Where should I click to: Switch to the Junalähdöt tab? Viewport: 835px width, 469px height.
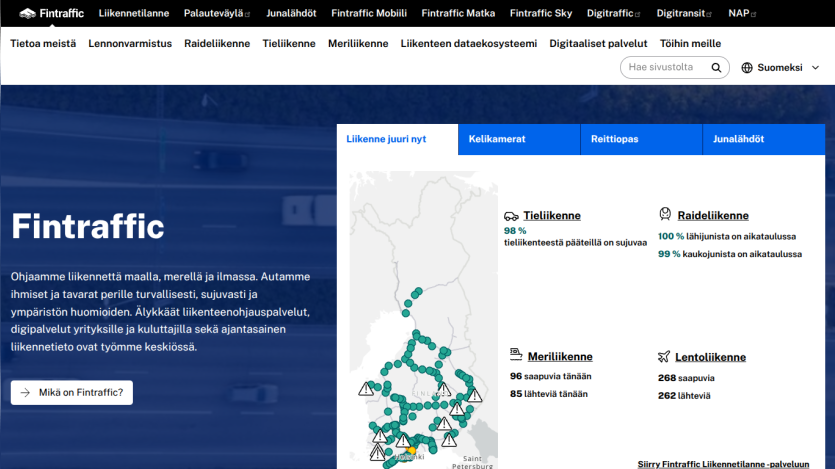click(764, 139)
